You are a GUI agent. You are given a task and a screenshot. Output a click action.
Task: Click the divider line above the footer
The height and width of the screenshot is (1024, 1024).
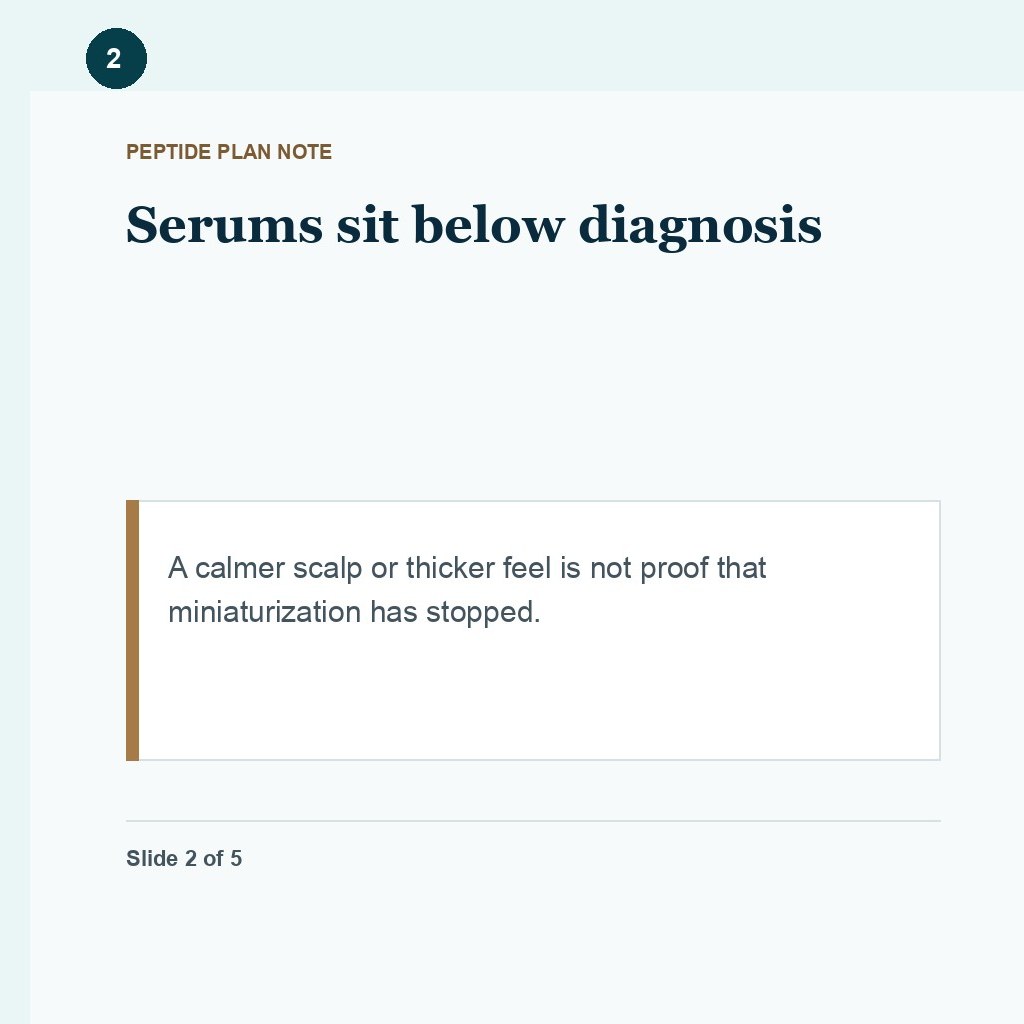point(533,821)
